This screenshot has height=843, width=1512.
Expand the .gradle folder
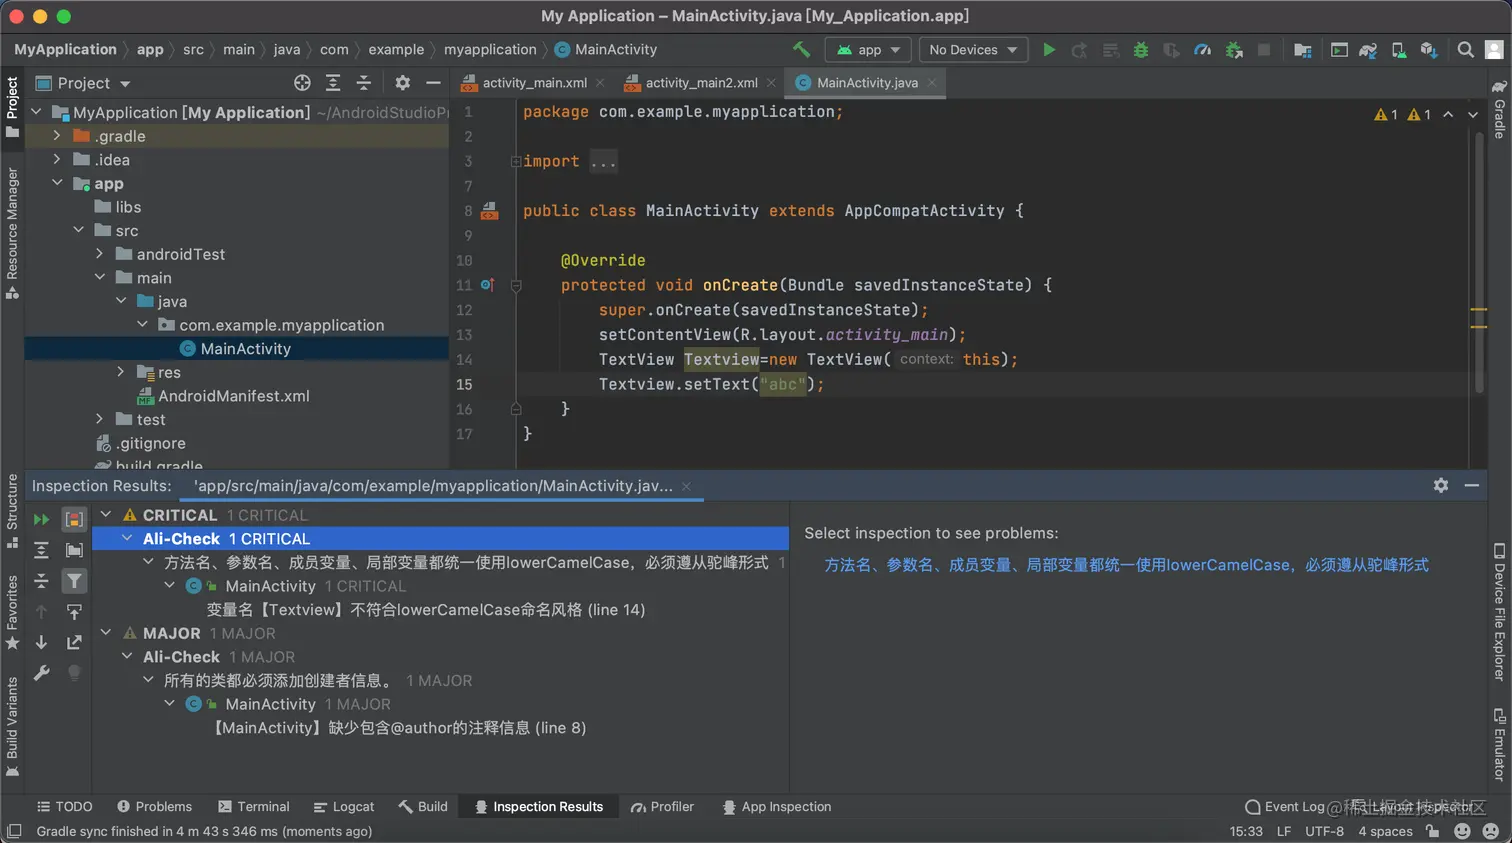coord(57,135)
